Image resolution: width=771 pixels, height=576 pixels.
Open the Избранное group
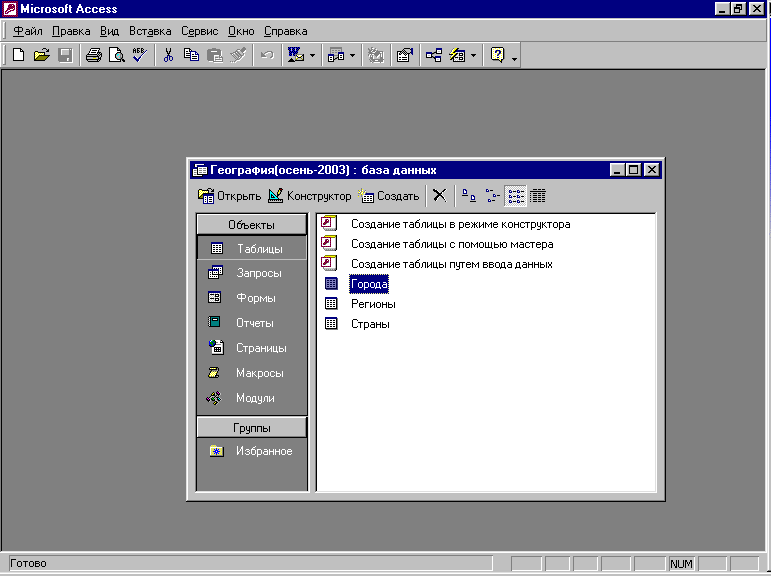(251, 451)
